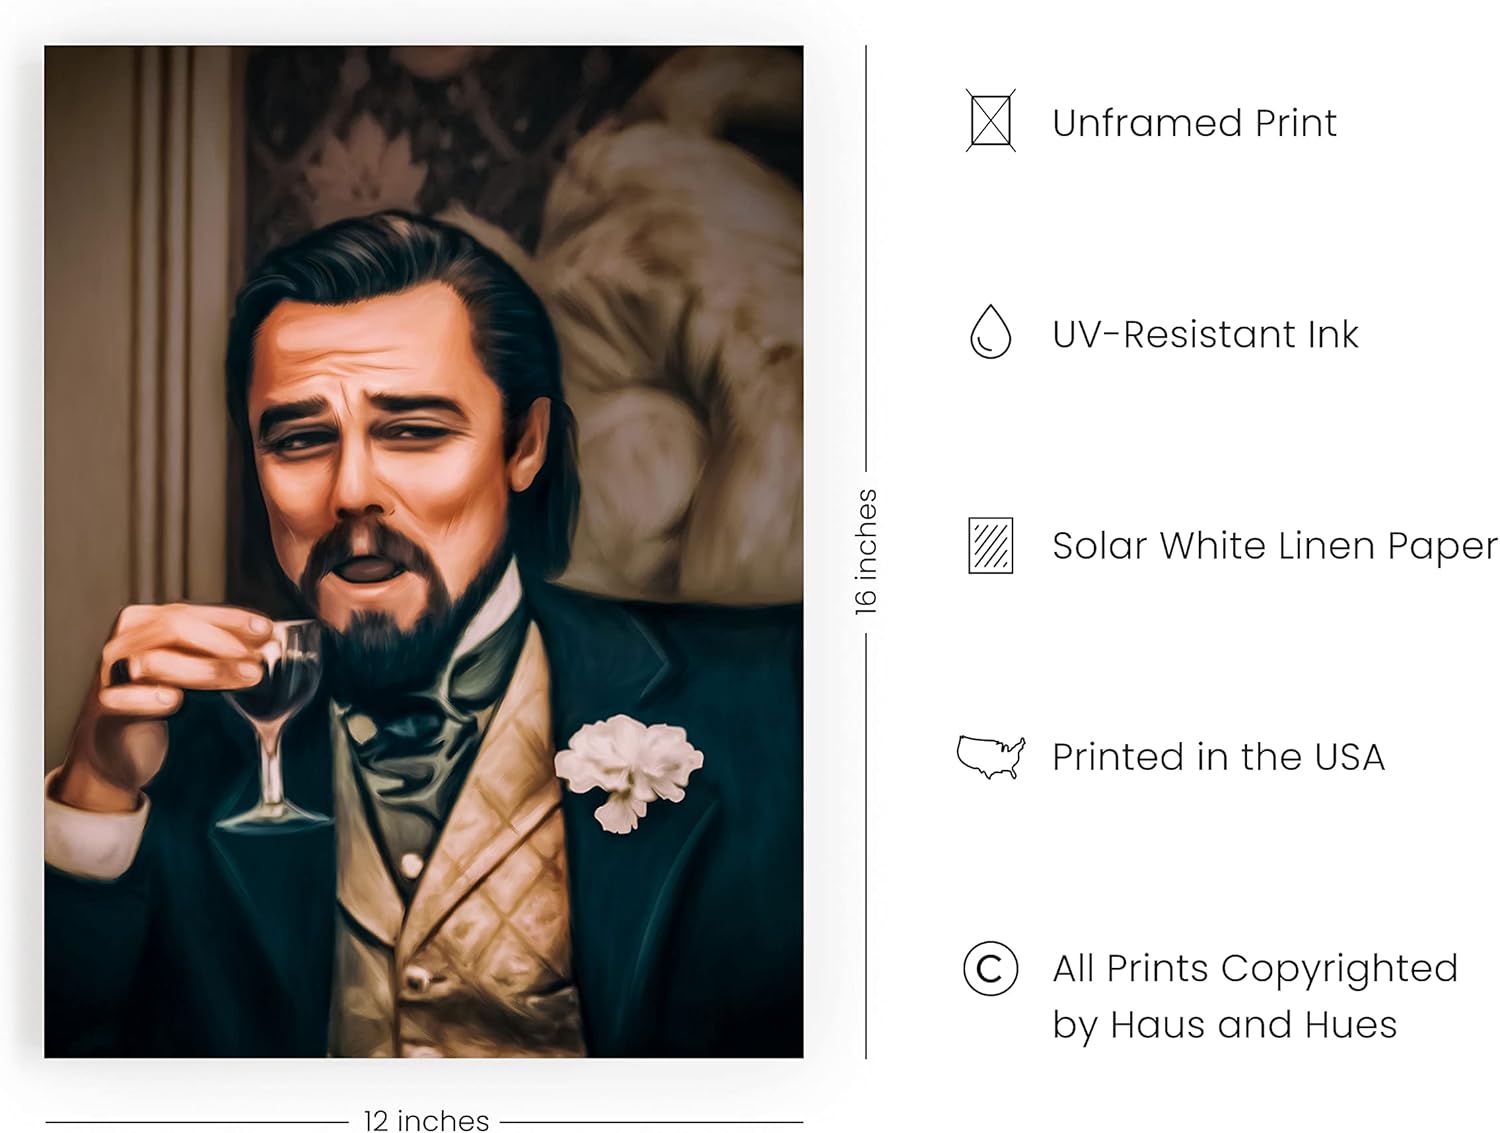
Task: Click "All Prints Copyrighted" text line
Action: [x=1254, y=968]
